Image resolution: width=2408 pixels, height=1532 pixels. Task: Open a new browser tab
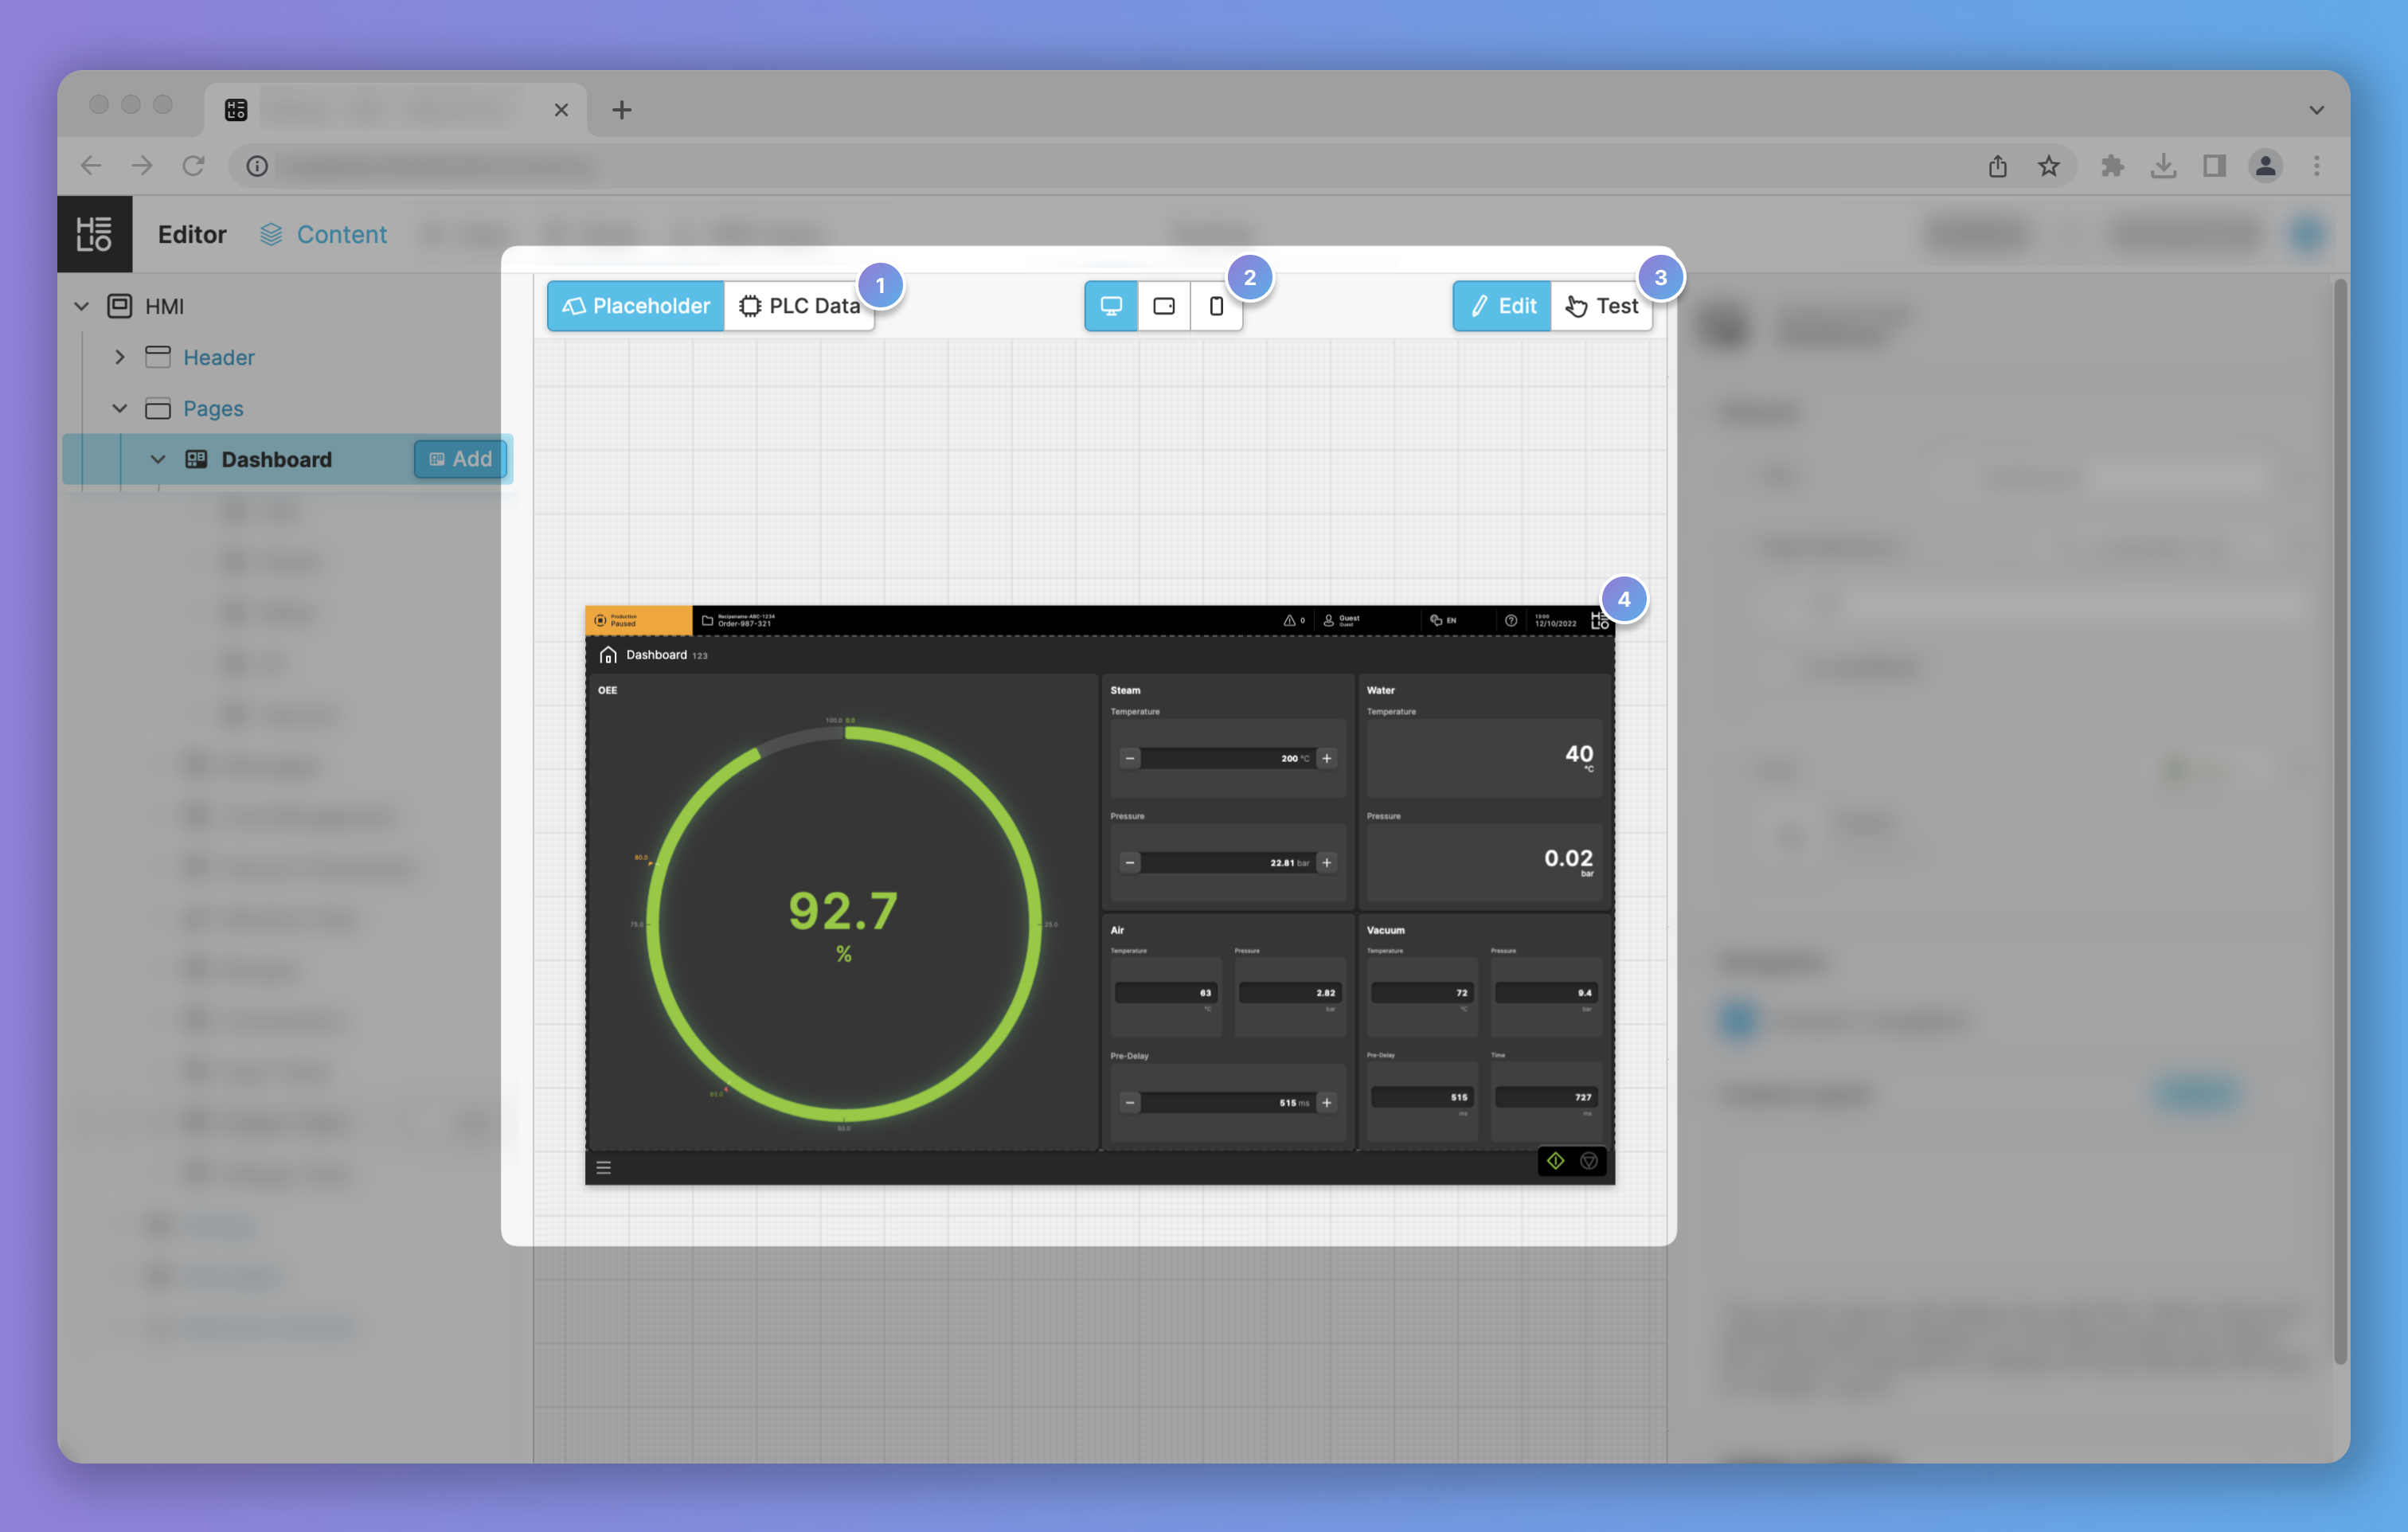tap(622, 110)
